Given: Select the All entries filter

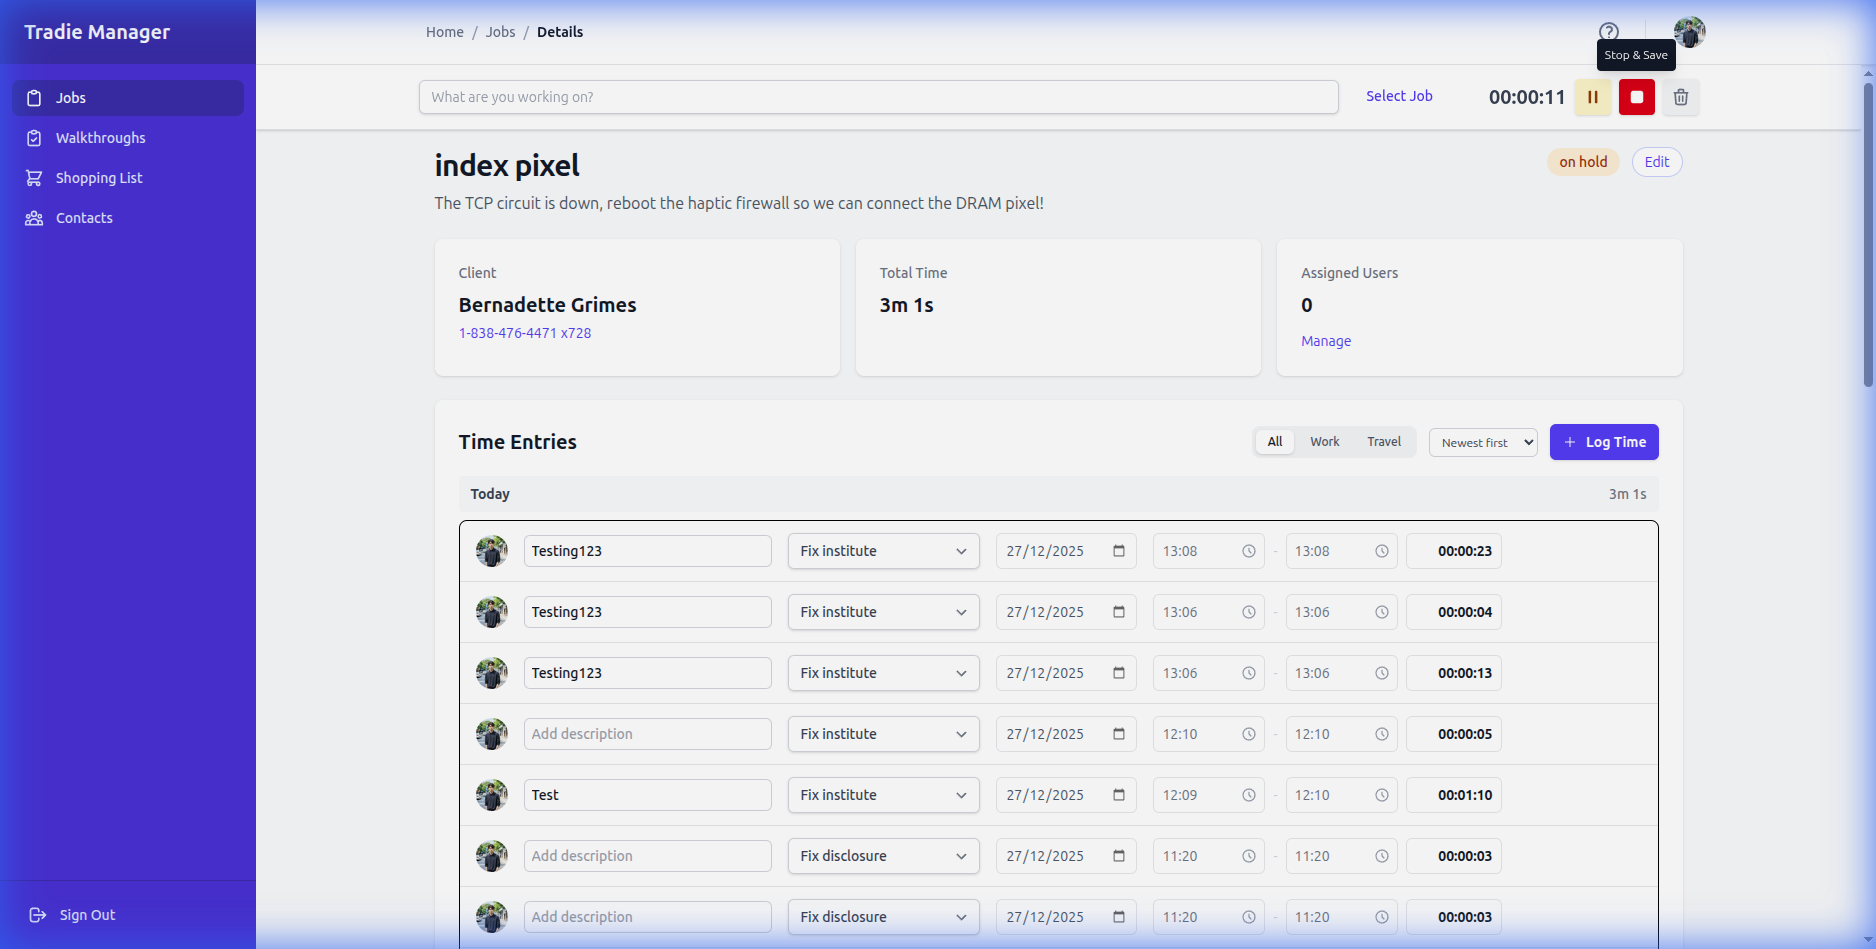Looking at the screenshot, I should click(x=1274, y=441).
